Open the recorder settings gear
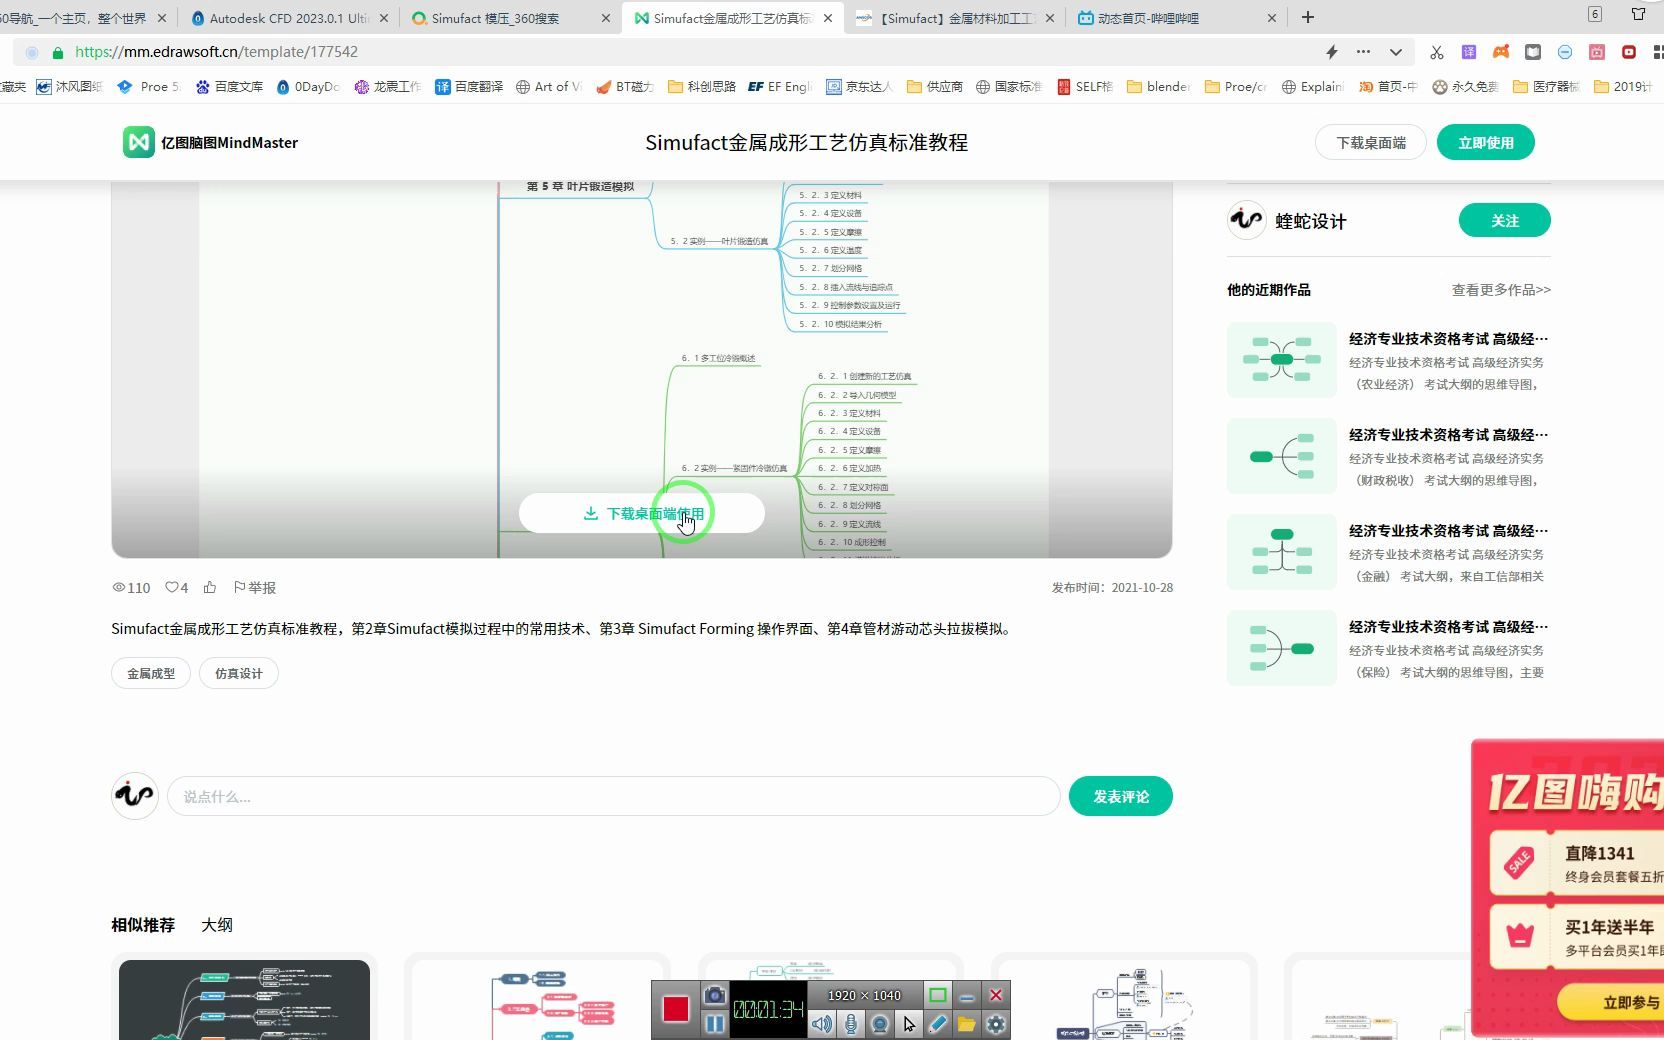Image resolution: width=1664 pixels, height=1040 pixels. [x=994, y=1023]
